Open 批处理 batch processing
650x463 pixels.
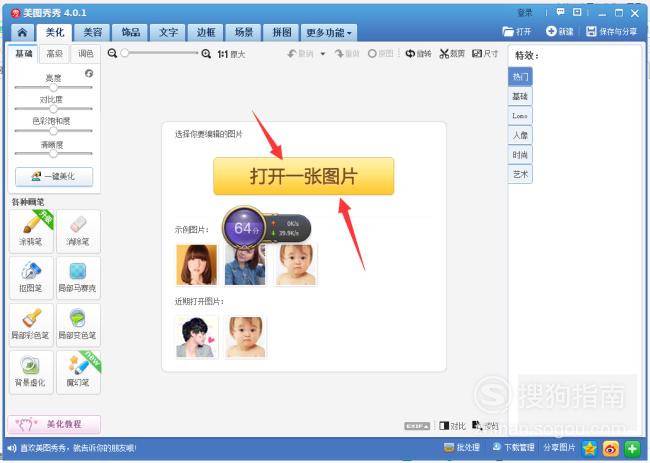pos(461,448)
